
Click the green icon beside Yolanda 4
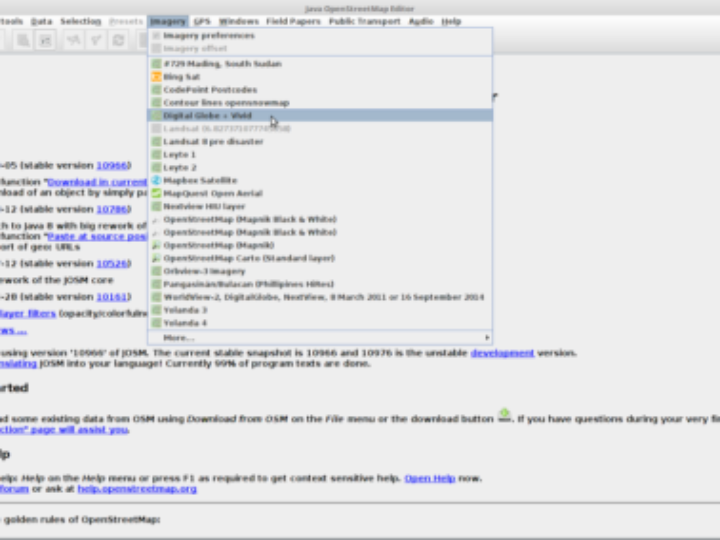click(x=156, y=323)
